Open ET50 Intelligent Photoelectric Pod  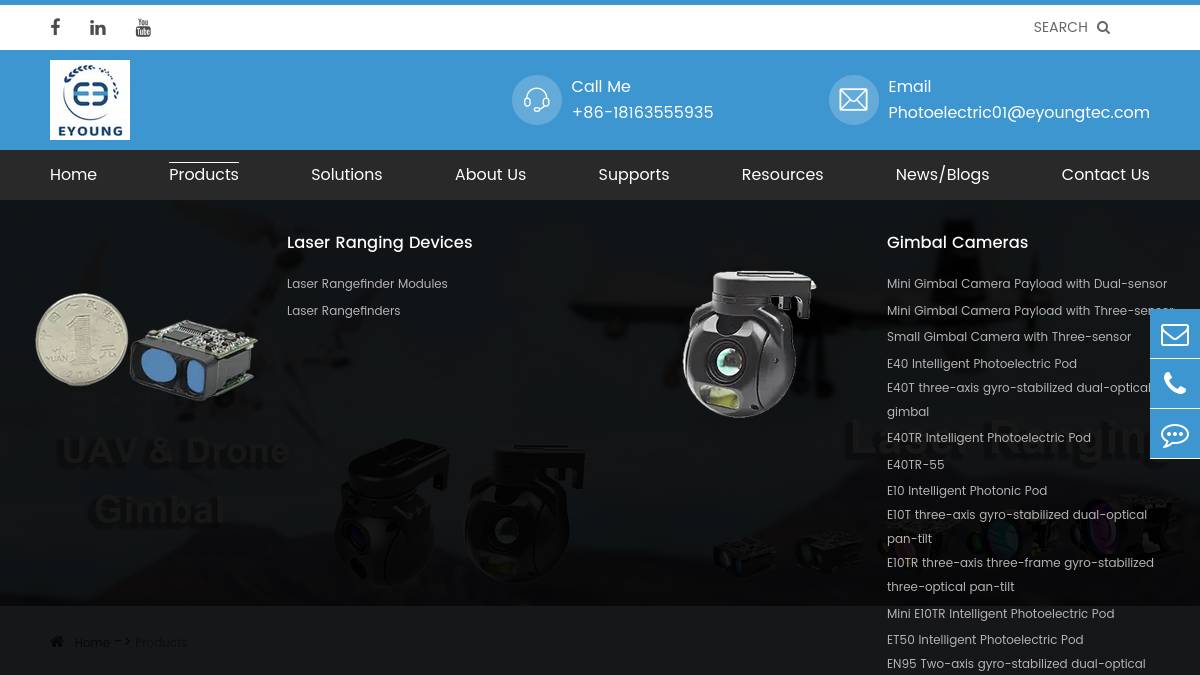point(985,640)
